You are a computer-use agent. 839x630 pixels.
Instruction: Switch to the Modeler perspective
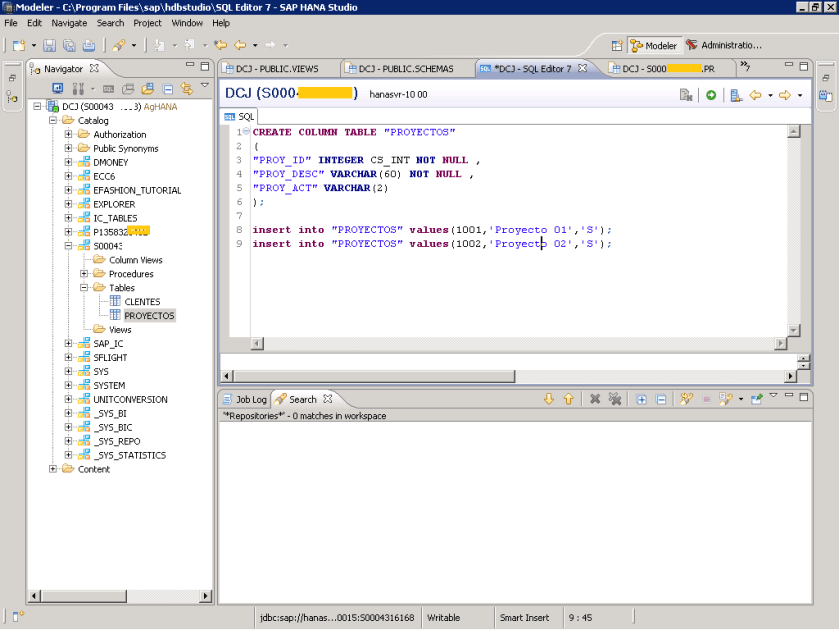coord(653,45)
